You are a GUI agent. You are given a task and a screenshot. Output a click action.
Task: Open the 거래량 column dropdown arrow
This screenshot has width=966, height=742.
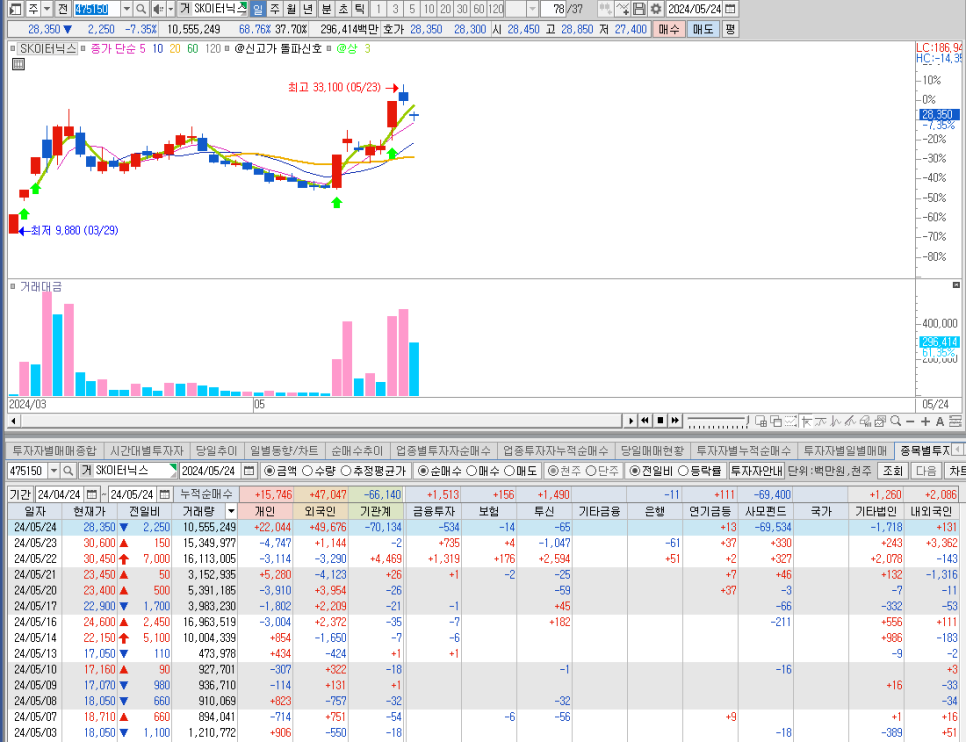click(x=231, y=511)
